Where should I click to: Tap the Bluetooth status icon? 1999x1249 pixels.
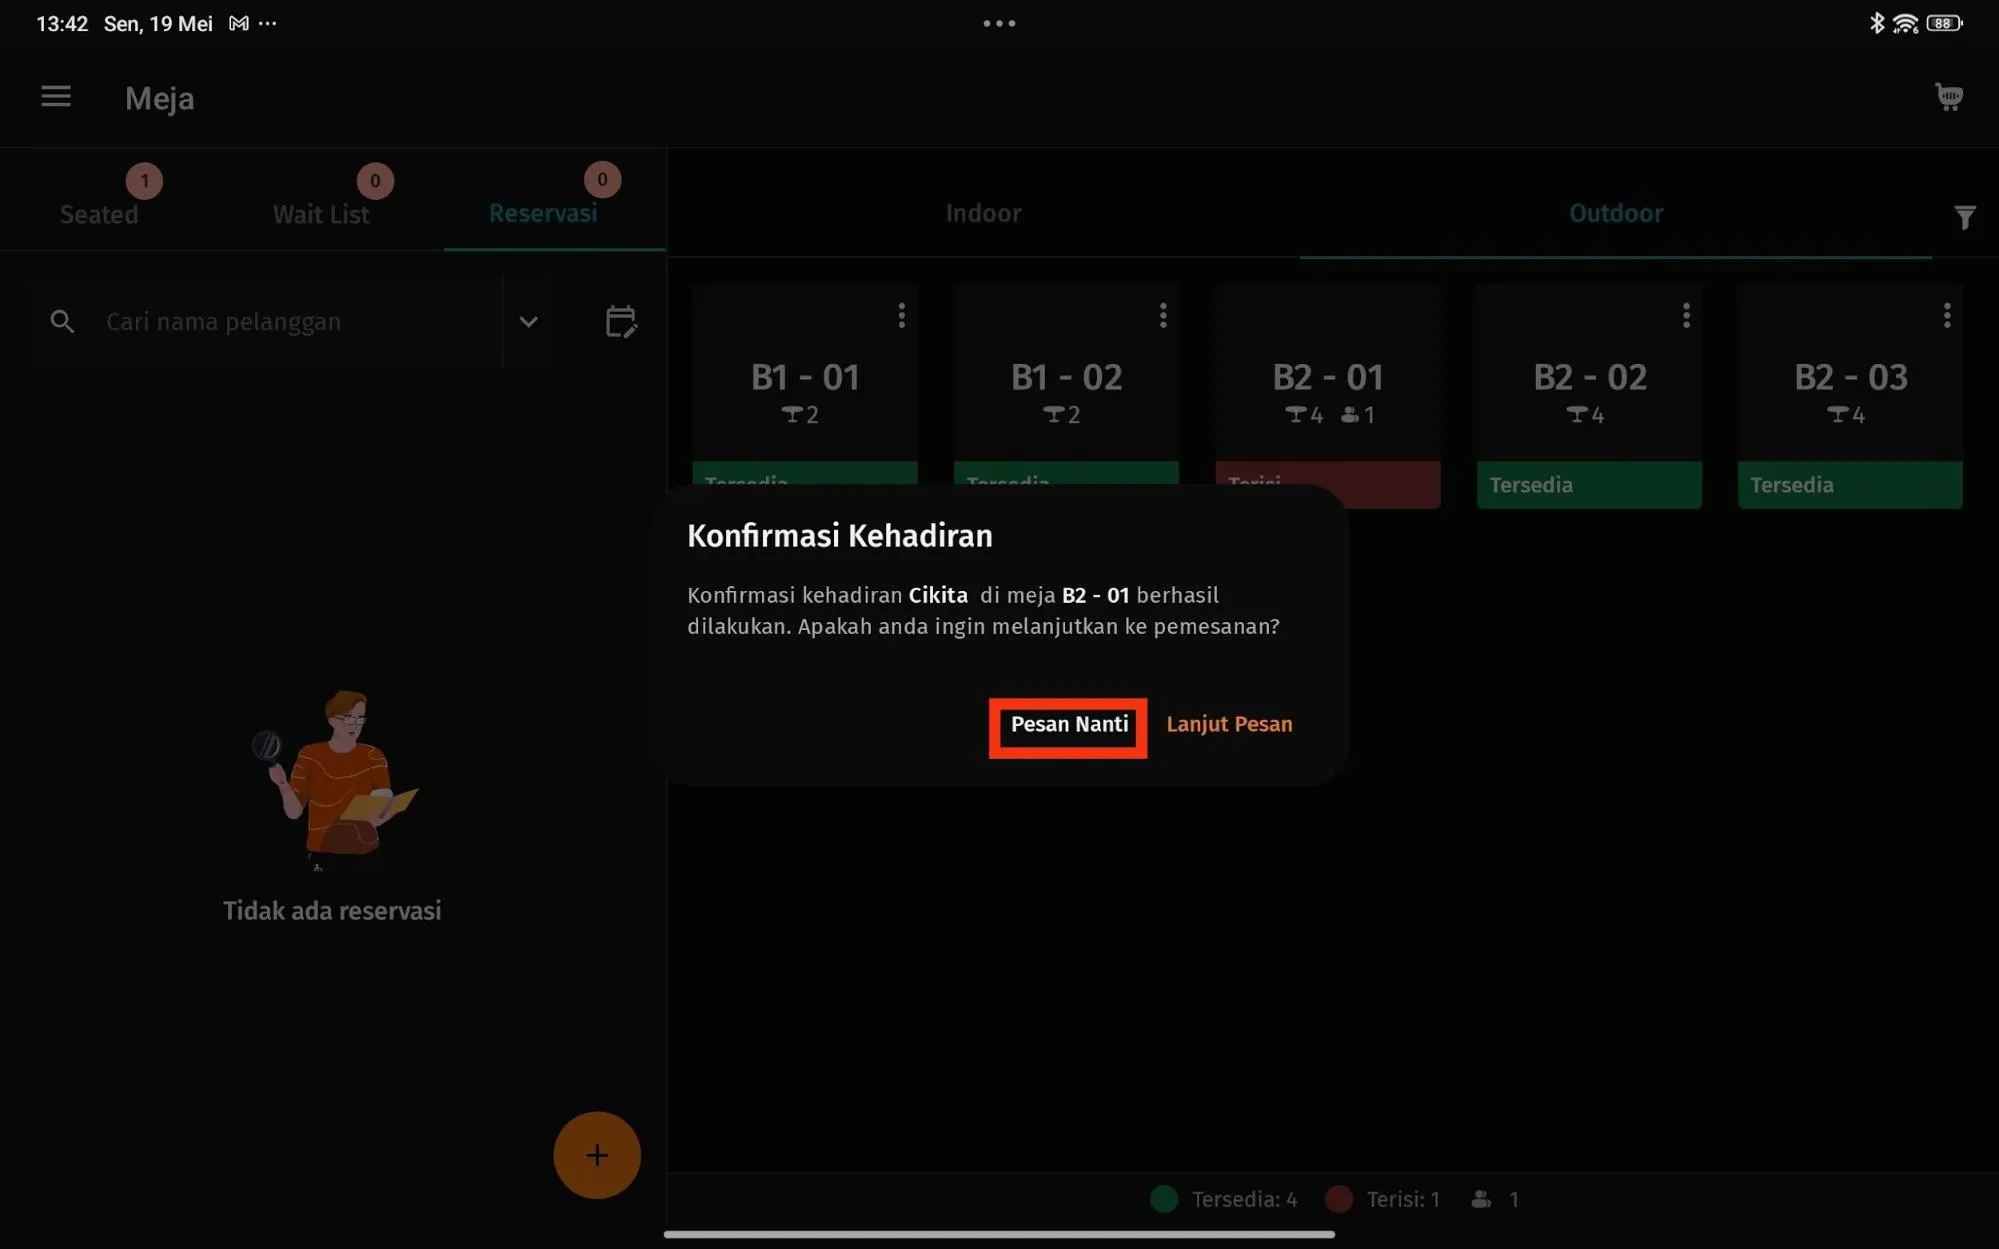click(1877, 23)
